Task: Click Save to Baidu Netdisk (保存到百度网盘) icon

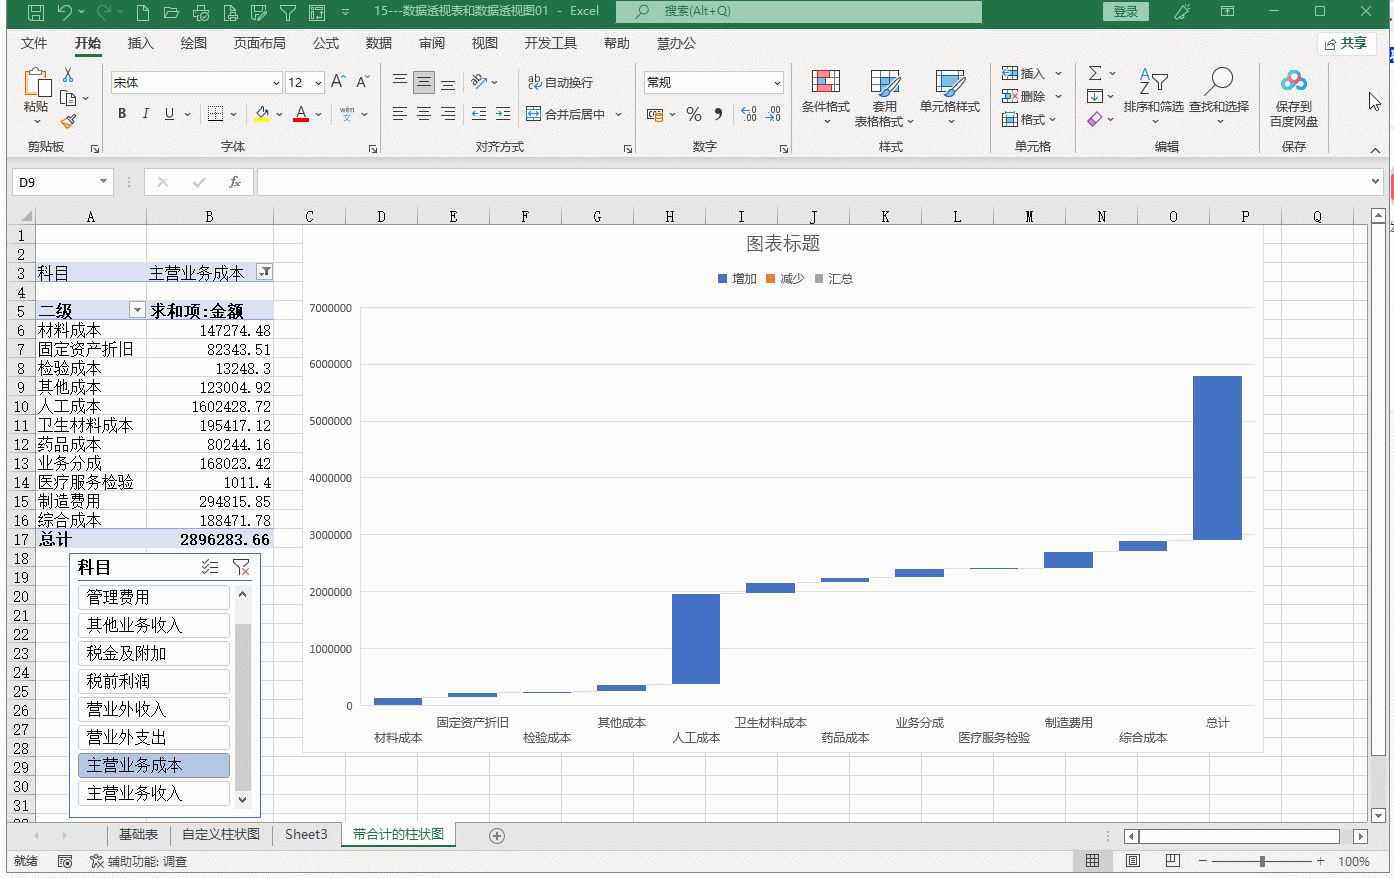Action: coord(1294,97)
